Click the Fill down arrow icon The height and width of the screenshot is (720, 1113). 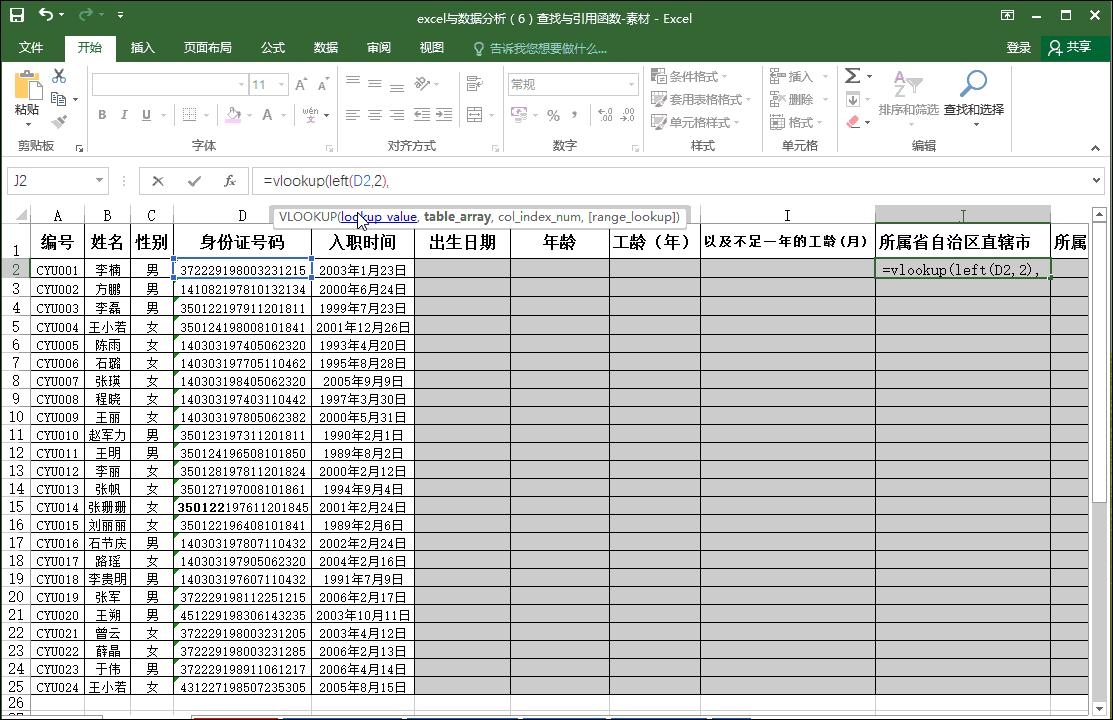852,99
